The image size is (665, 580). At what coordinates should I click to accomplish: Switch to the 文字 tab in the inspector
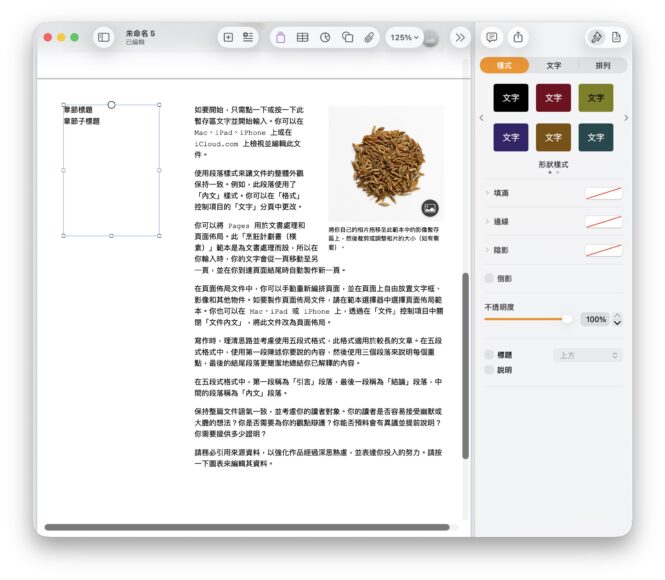point(553,65)
